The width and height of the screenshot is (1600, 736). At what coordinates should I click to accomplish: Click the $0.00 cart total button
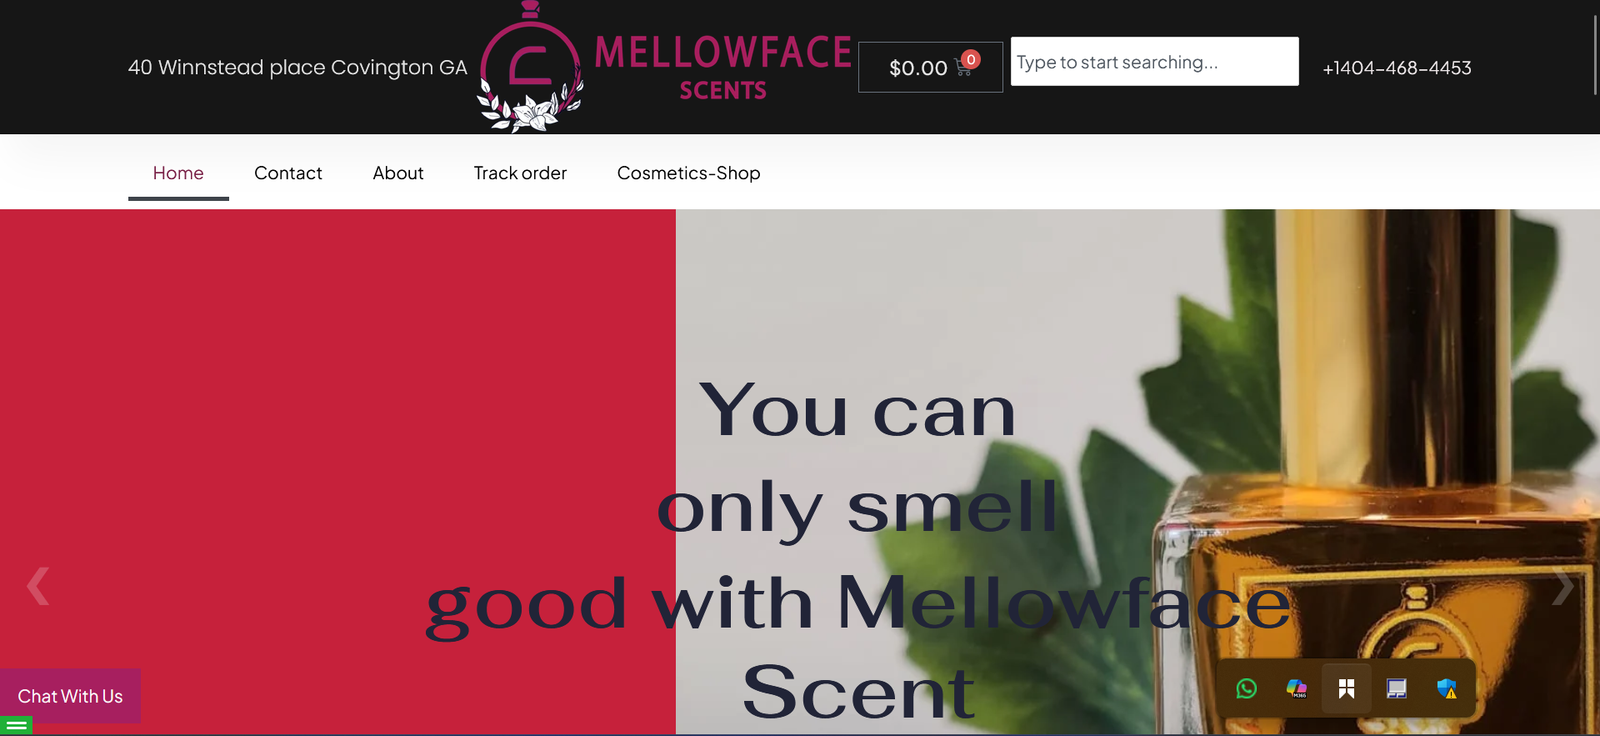(930, 67)
